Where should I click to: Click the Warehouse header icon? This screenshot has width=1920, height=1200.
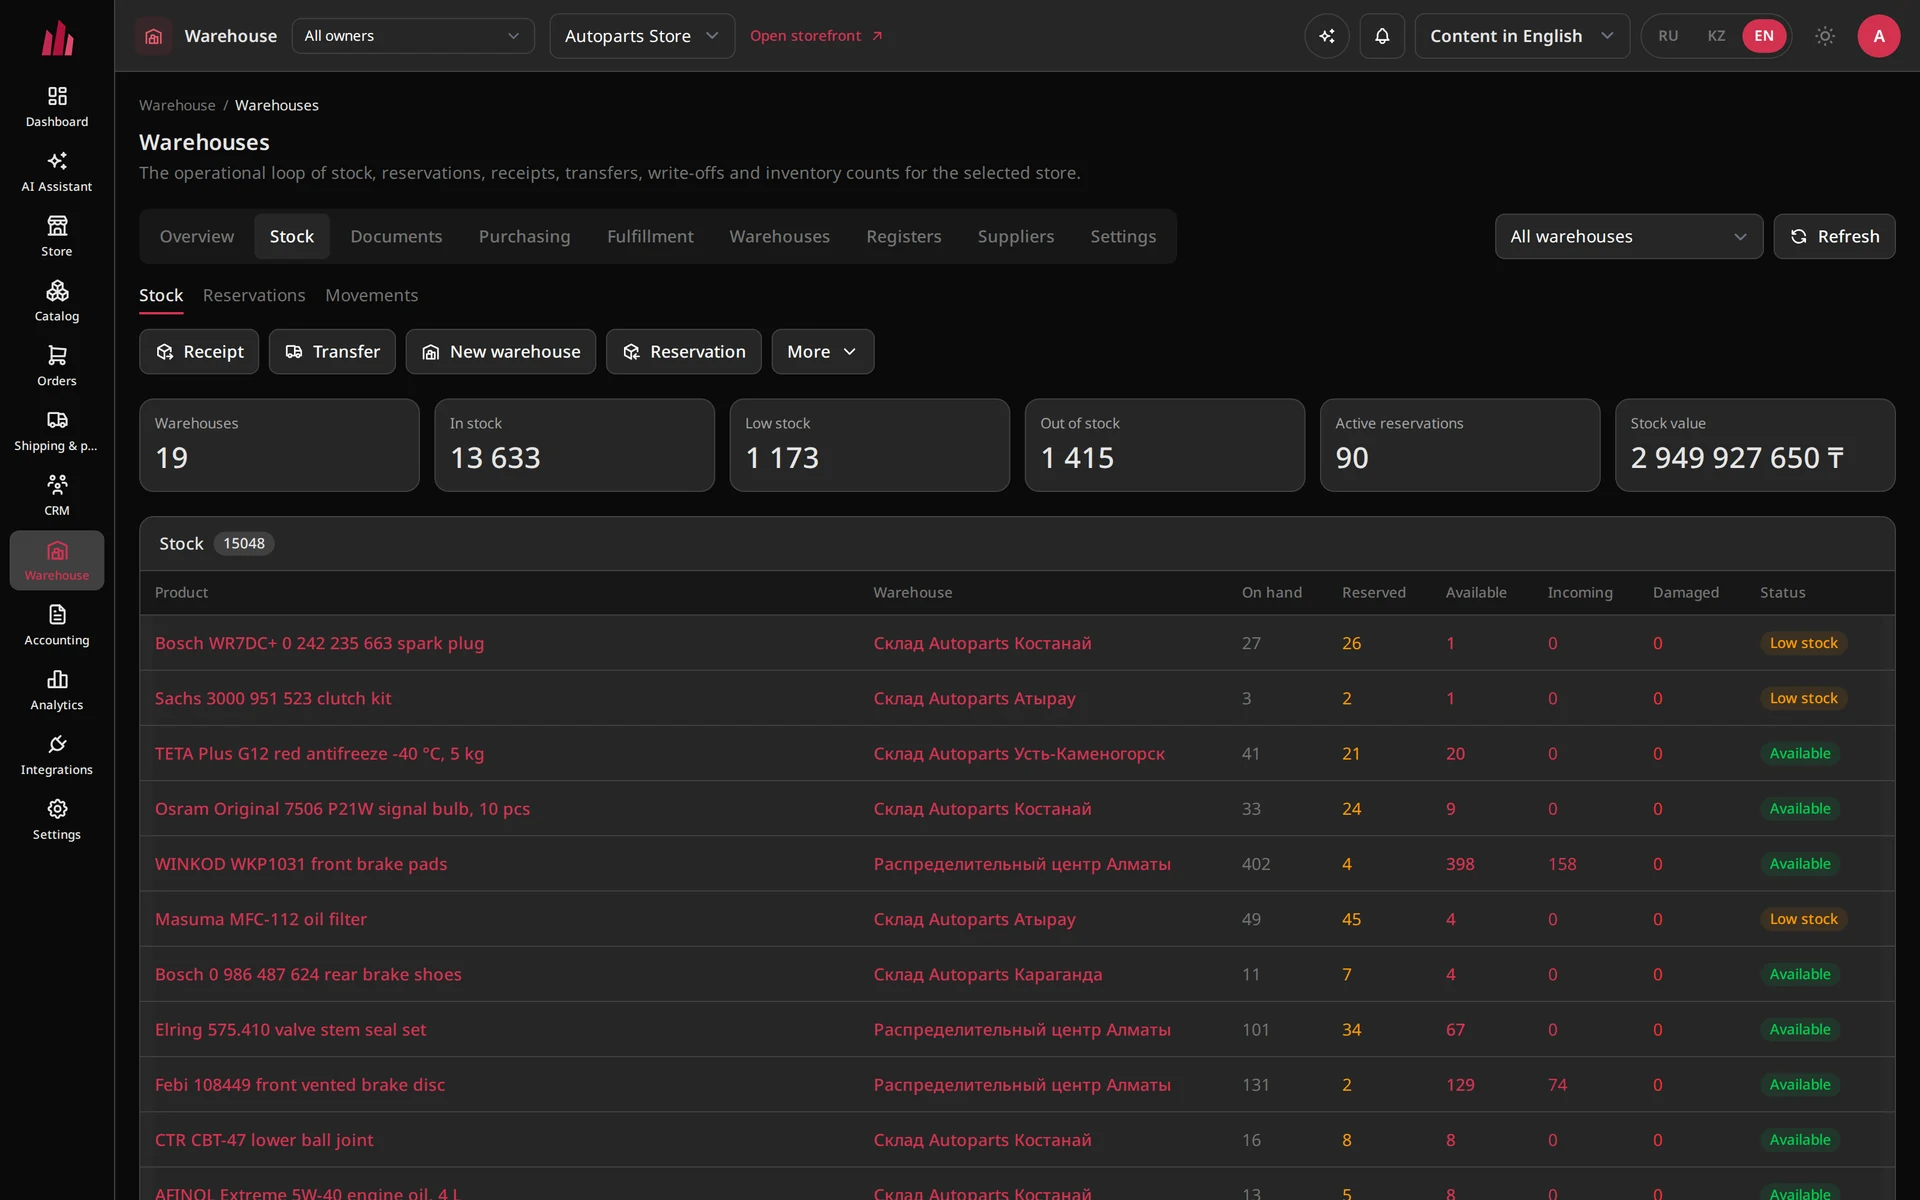click(154, 36)
